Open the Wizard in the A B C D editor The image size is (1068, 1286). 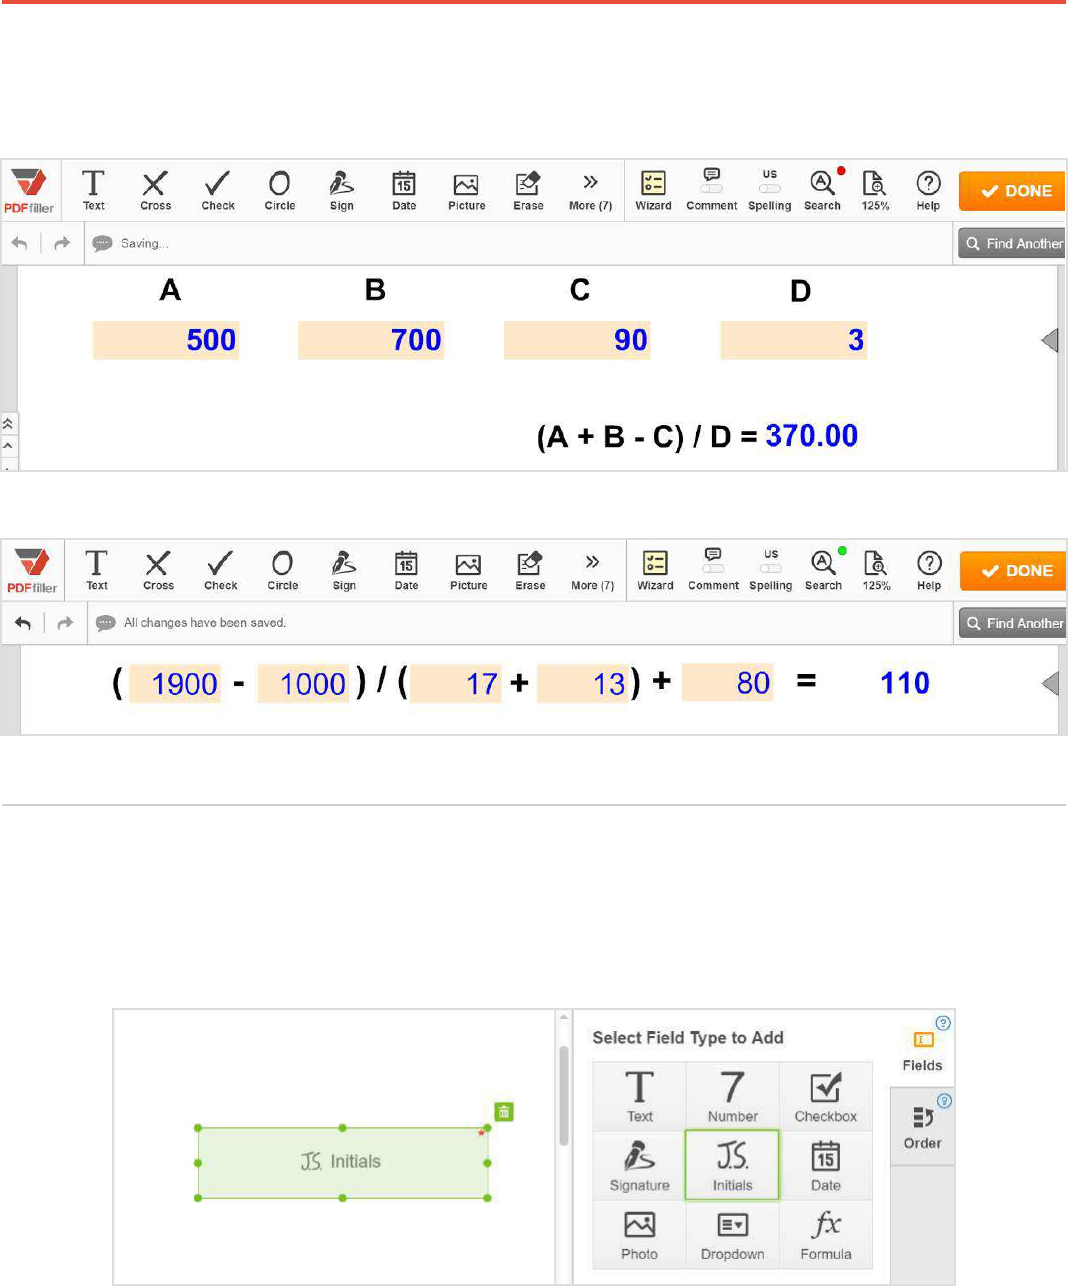(653, 190)
